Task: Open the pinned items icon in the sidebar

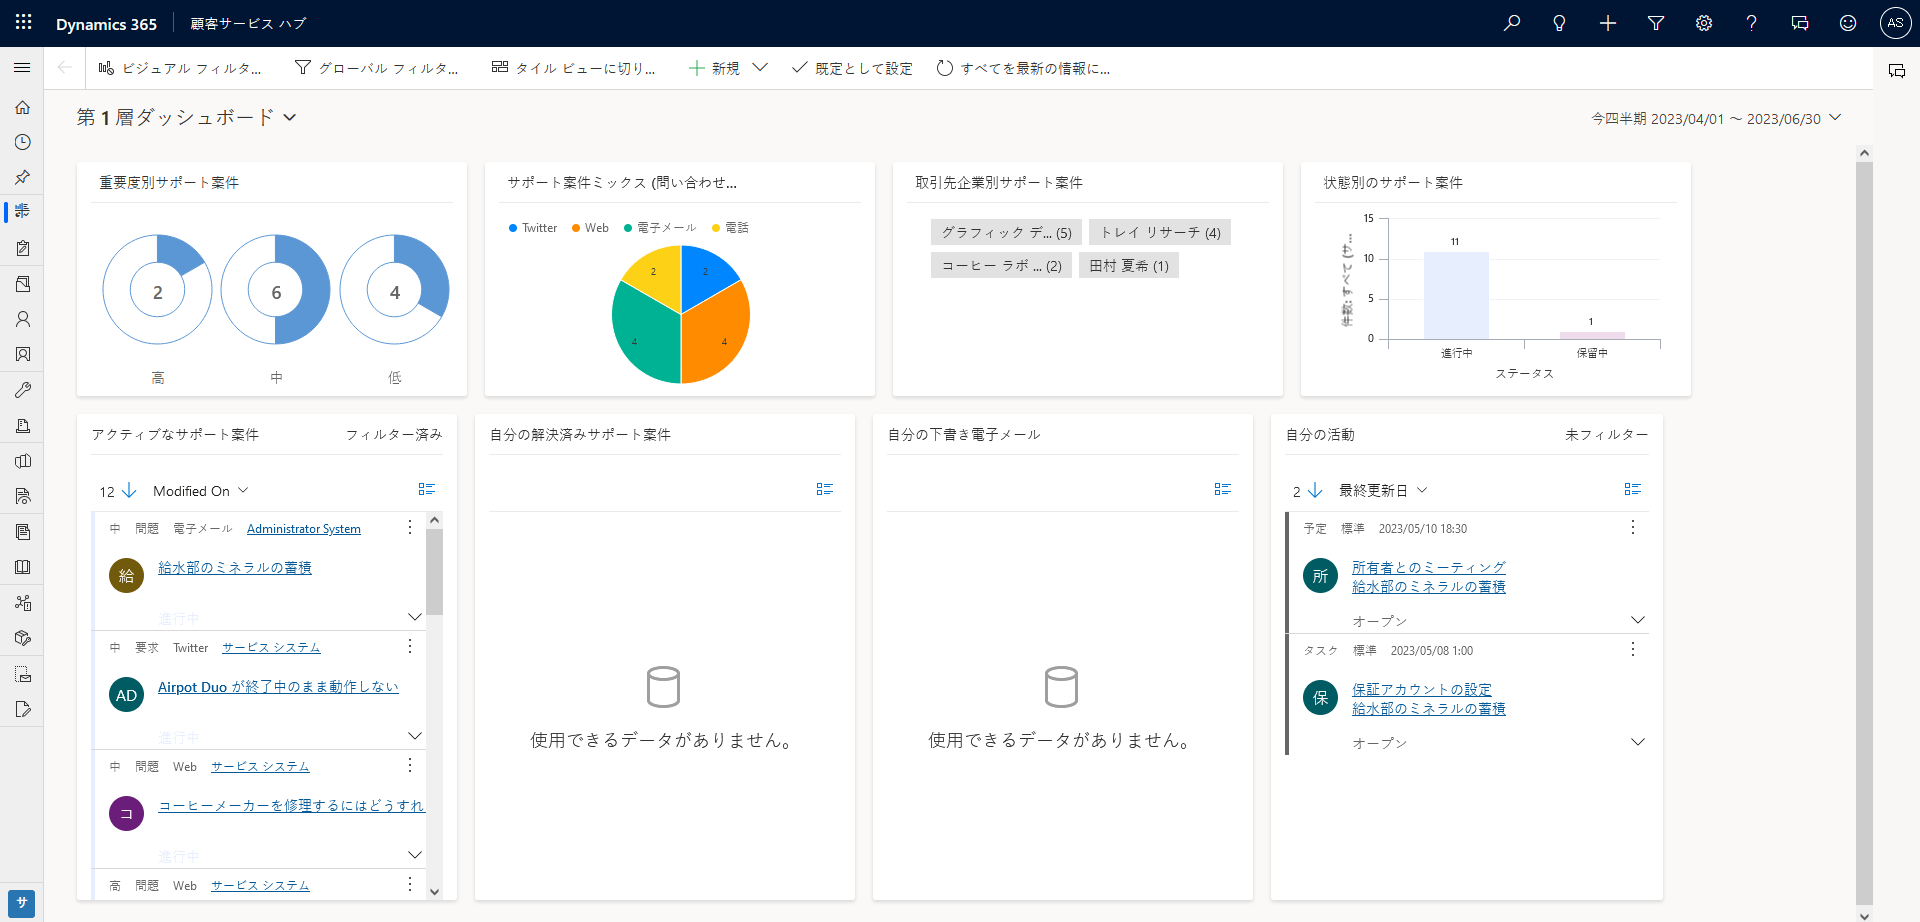Action: pos(22,177)
